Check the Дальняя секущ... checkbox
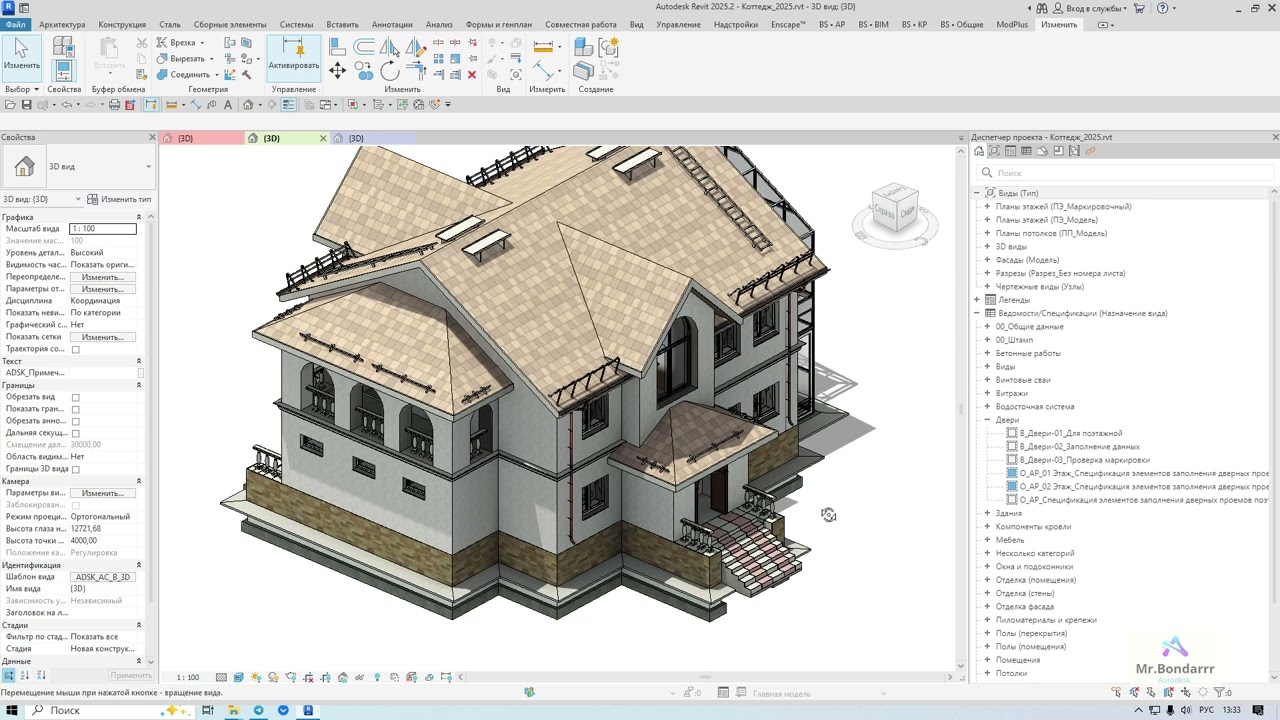Viewport: 1280px width, 720px height. 75,433
